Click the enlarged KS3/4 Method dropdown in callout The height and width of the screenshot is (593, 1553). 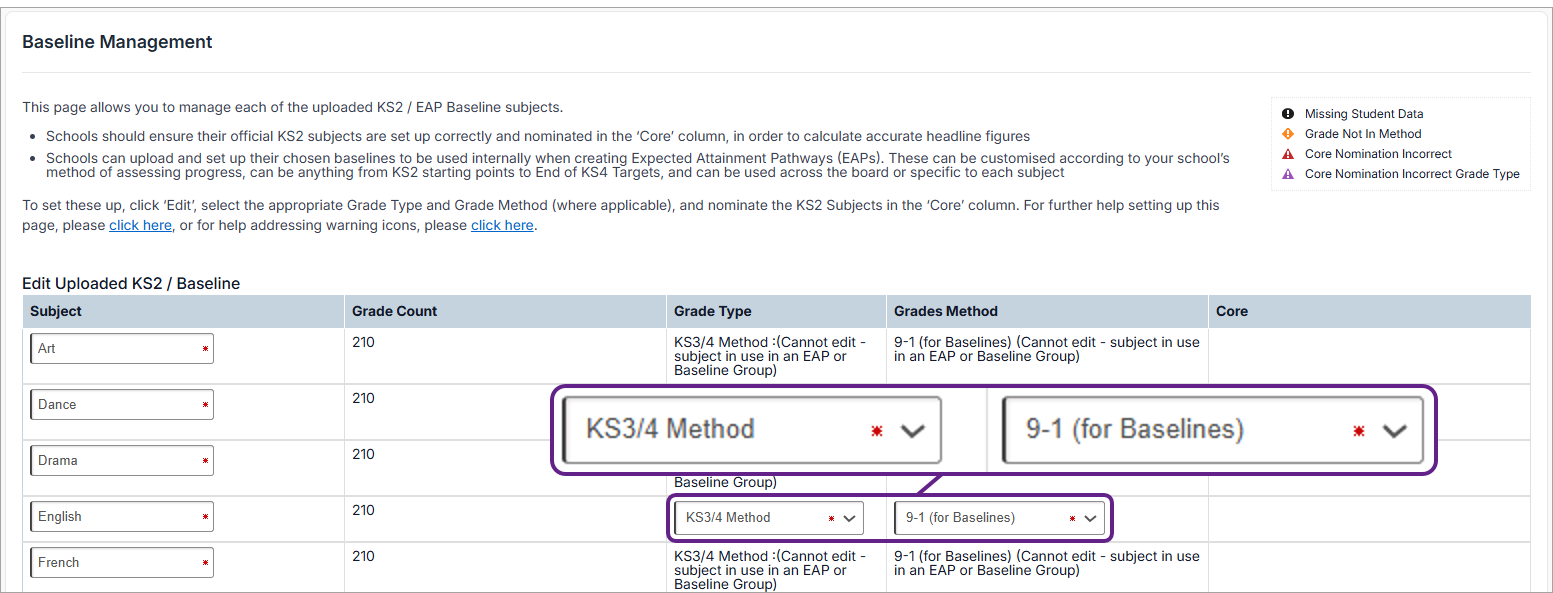pos(752,430)
